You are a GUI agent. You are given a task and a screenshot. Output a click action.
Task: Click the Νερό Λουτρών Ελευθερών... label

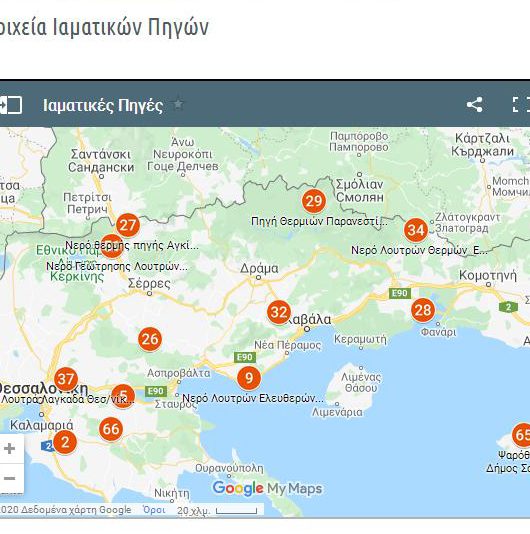coord(253,398)
